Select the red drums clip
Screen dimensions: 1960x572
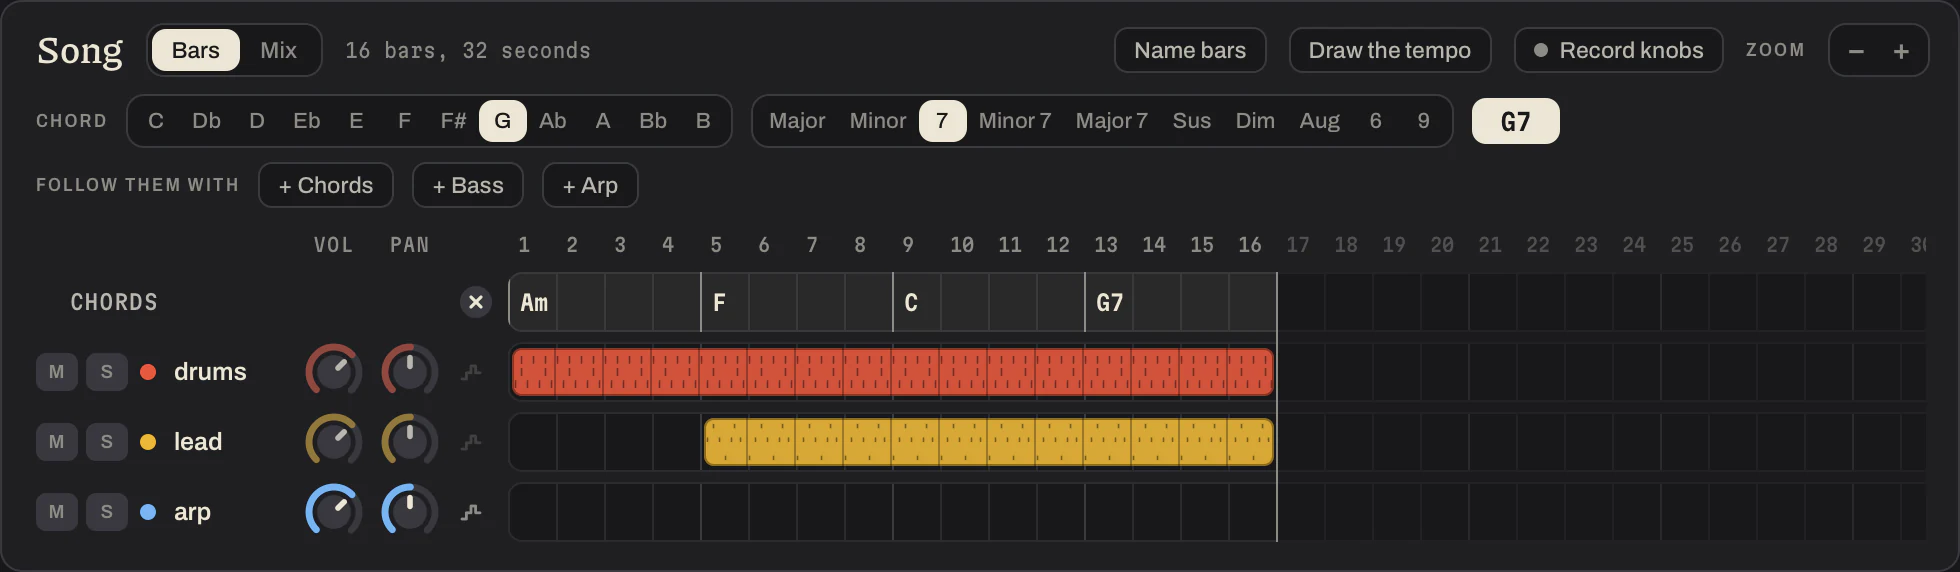tap(892, 372)
